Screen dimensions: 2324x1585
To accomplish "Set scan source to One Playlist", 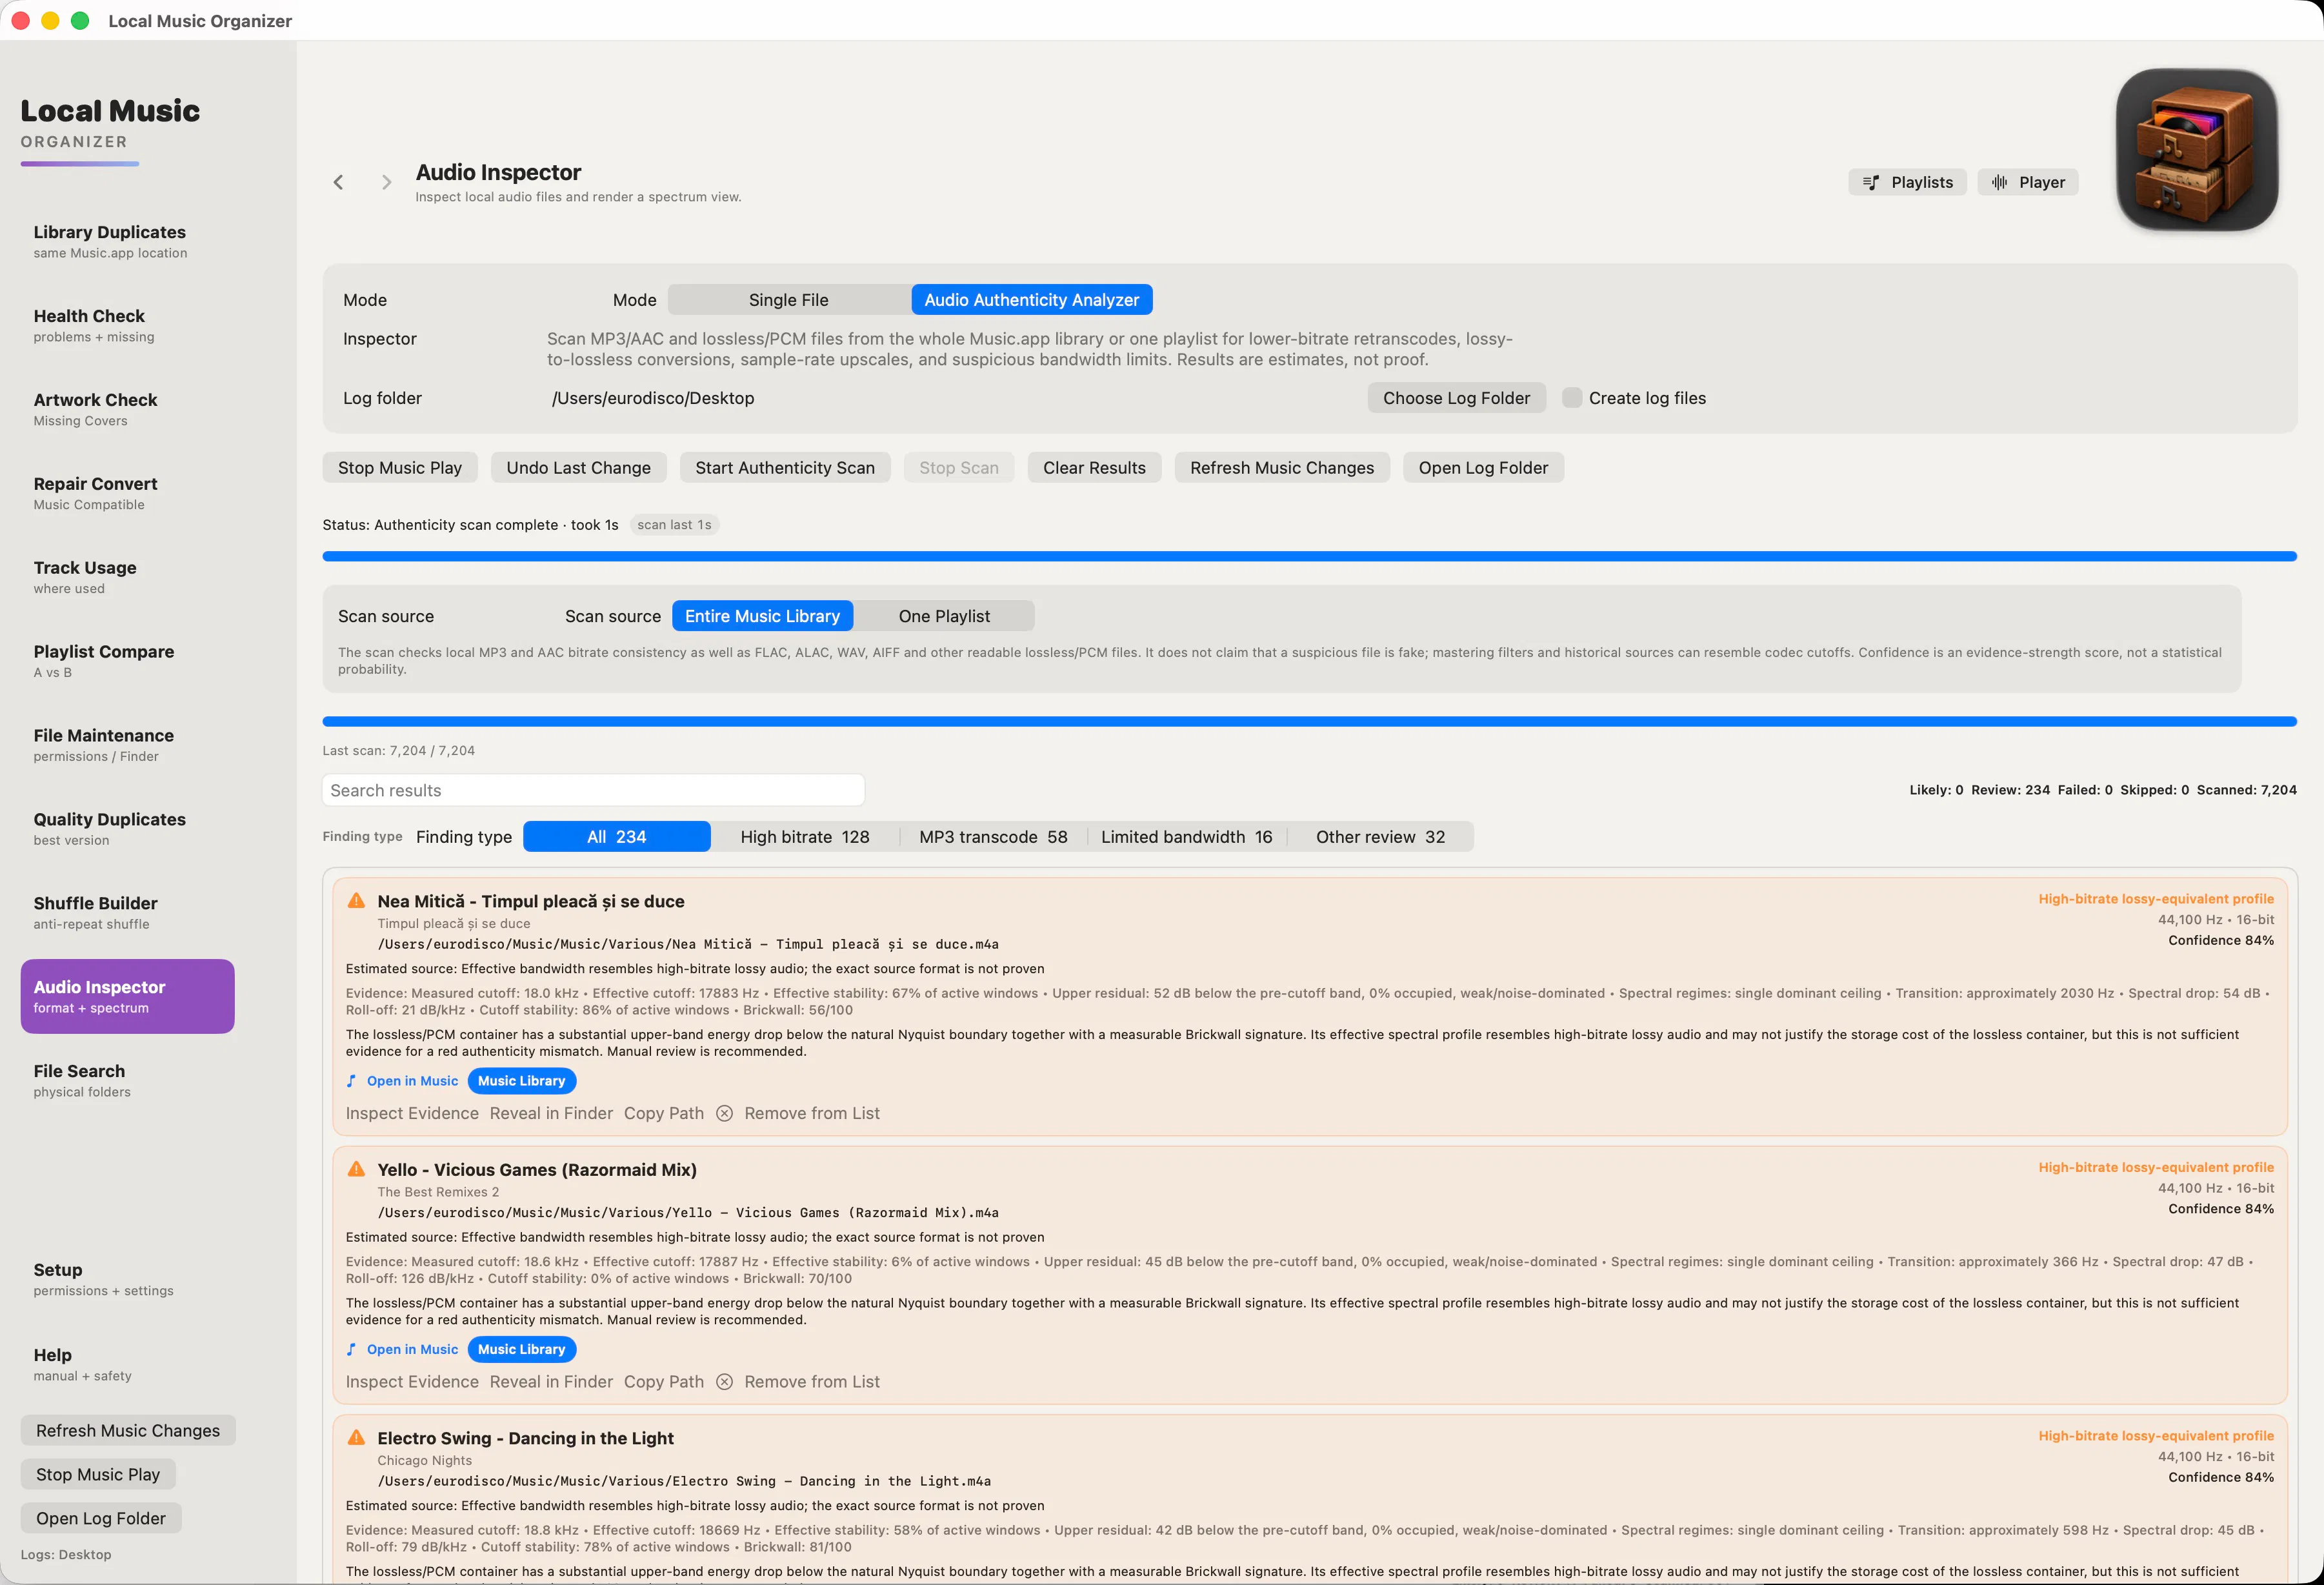I will 944,616.
